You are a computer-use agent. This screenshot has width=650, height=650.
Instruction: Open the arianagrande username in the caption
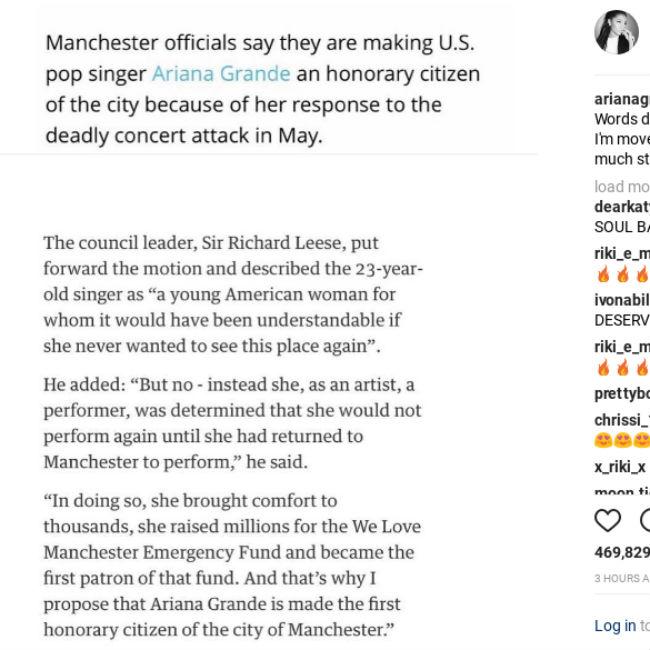(621, 100)
